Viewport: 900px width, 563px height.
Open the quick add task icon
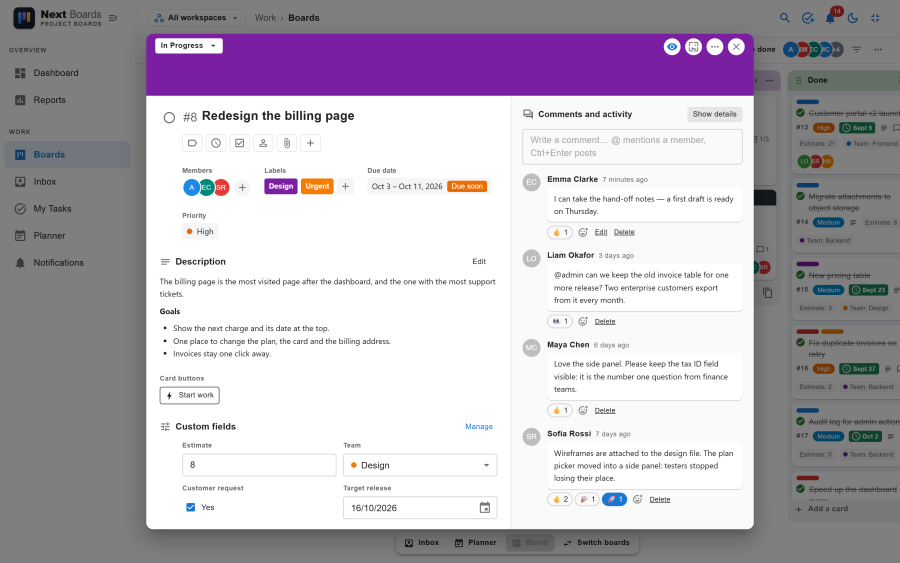tap(808, 18)
